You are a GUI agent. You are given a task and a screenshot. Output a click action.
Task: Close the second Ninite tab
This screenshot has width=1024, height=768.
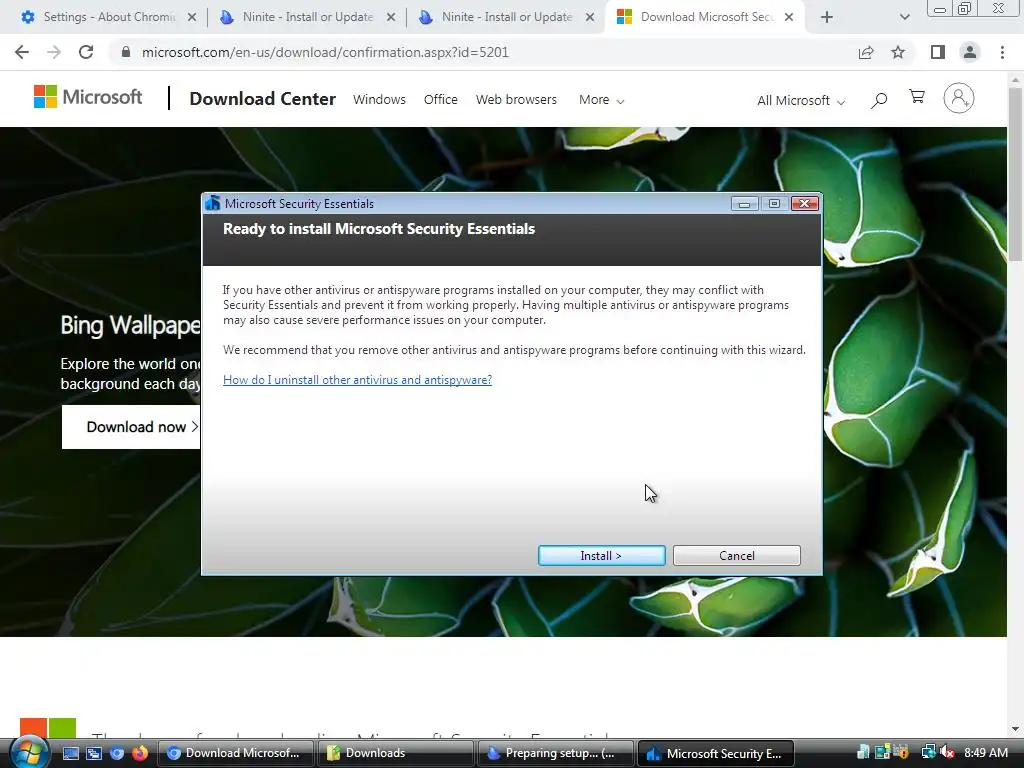pos(590,17)
